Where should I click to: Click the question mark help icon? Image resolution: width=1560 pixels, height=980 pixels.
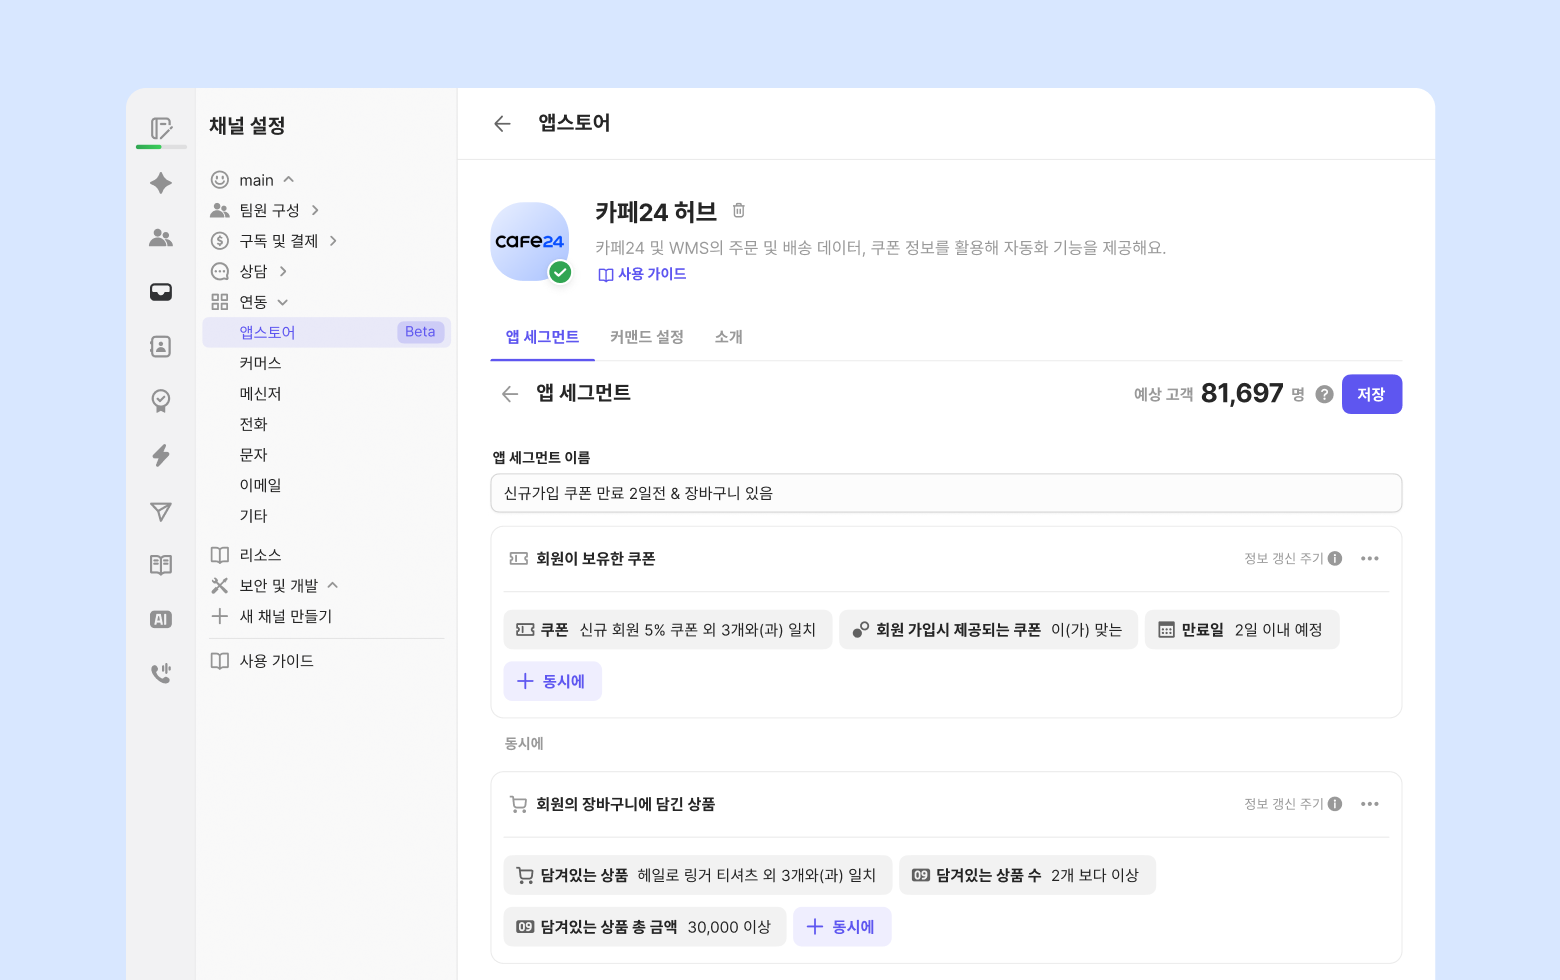pyautogui.click(x=1324, y=394)
